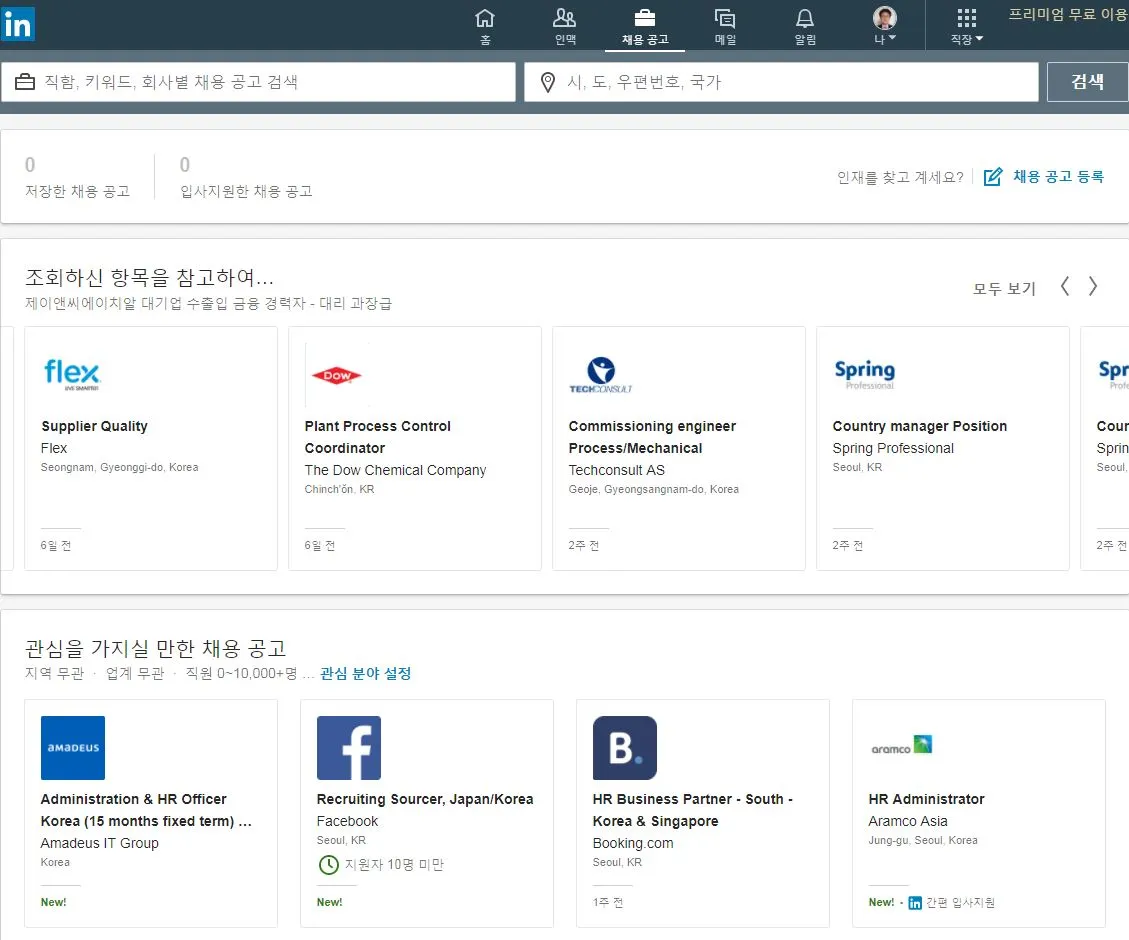Go to Home (홈) icon

click(485, 27)
